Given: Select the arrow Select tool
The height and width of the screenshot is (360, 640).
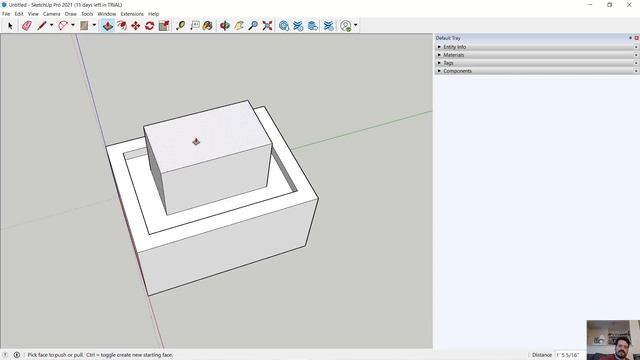Looking at the screenshot, I should point(10,26).
